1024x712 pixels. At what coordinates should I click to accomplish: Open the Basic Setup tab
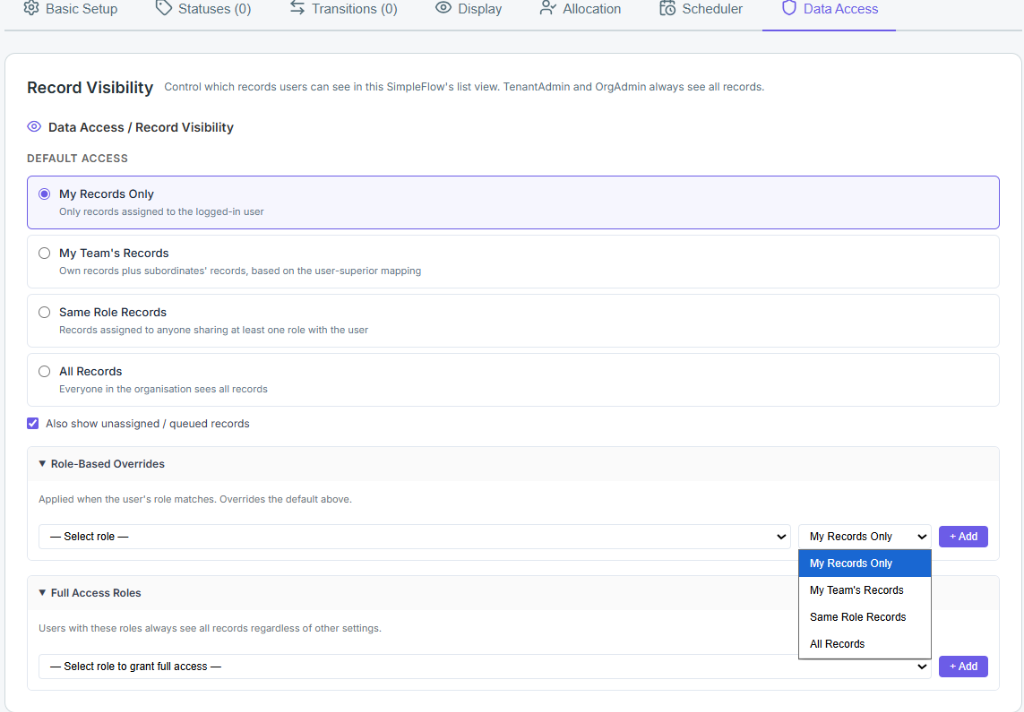coord(71,9)
